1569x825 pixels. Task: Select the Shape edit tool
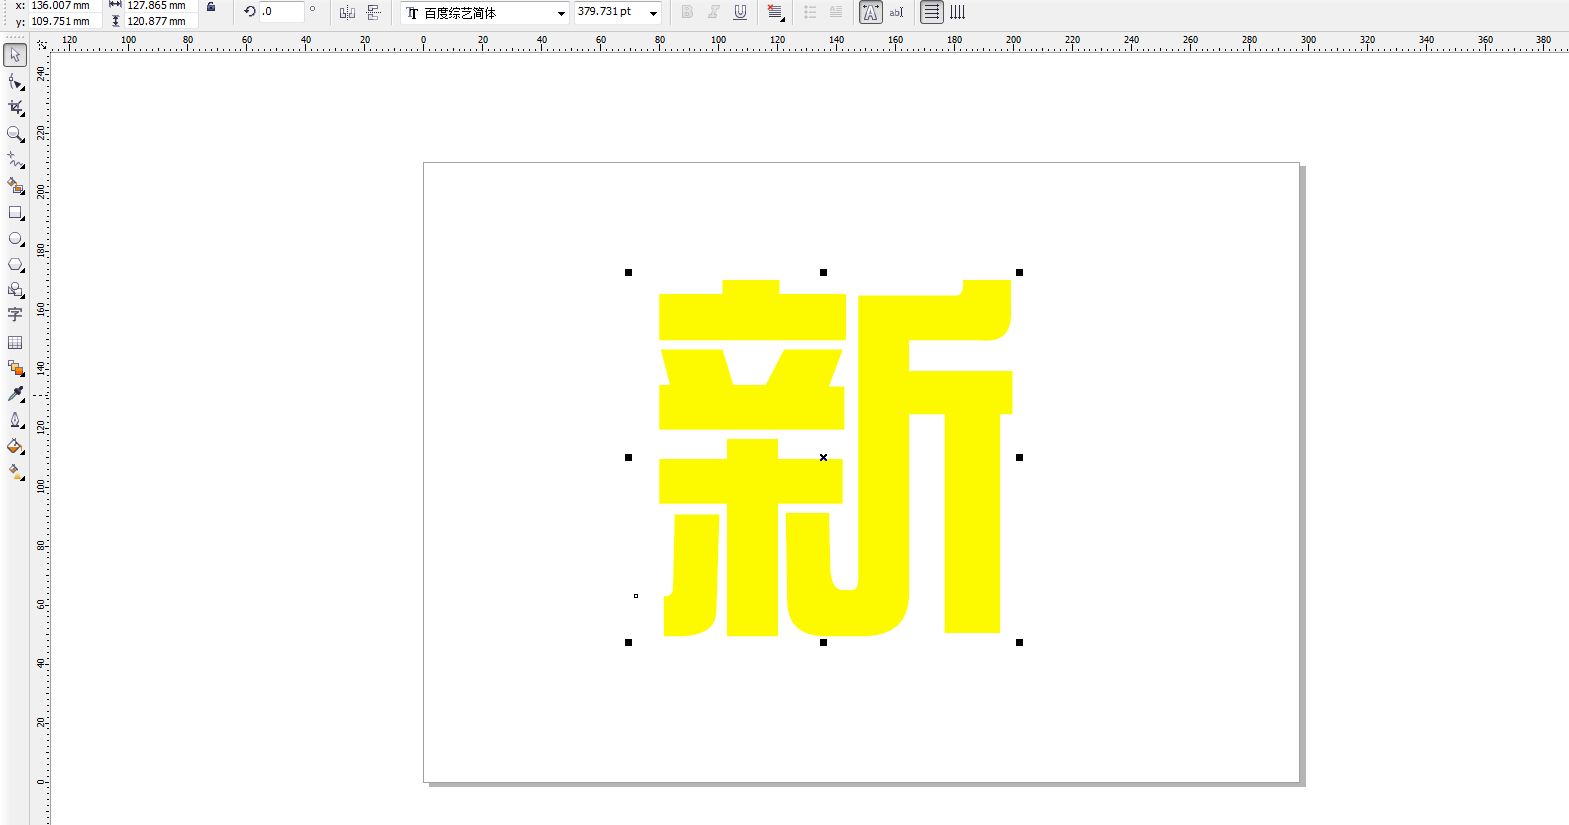coord(15,82)
